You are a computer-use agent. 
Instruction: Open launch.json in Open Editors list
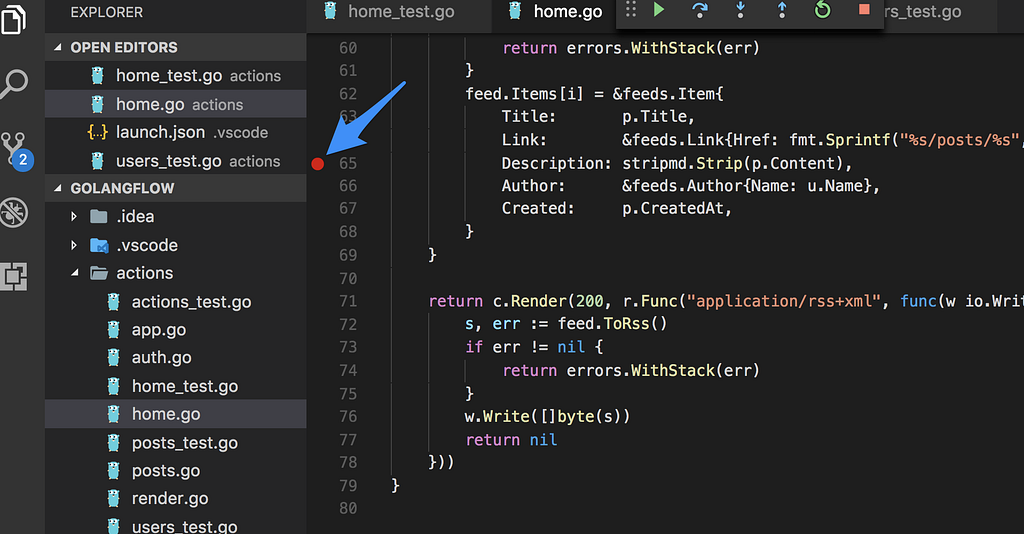(176, 133)
